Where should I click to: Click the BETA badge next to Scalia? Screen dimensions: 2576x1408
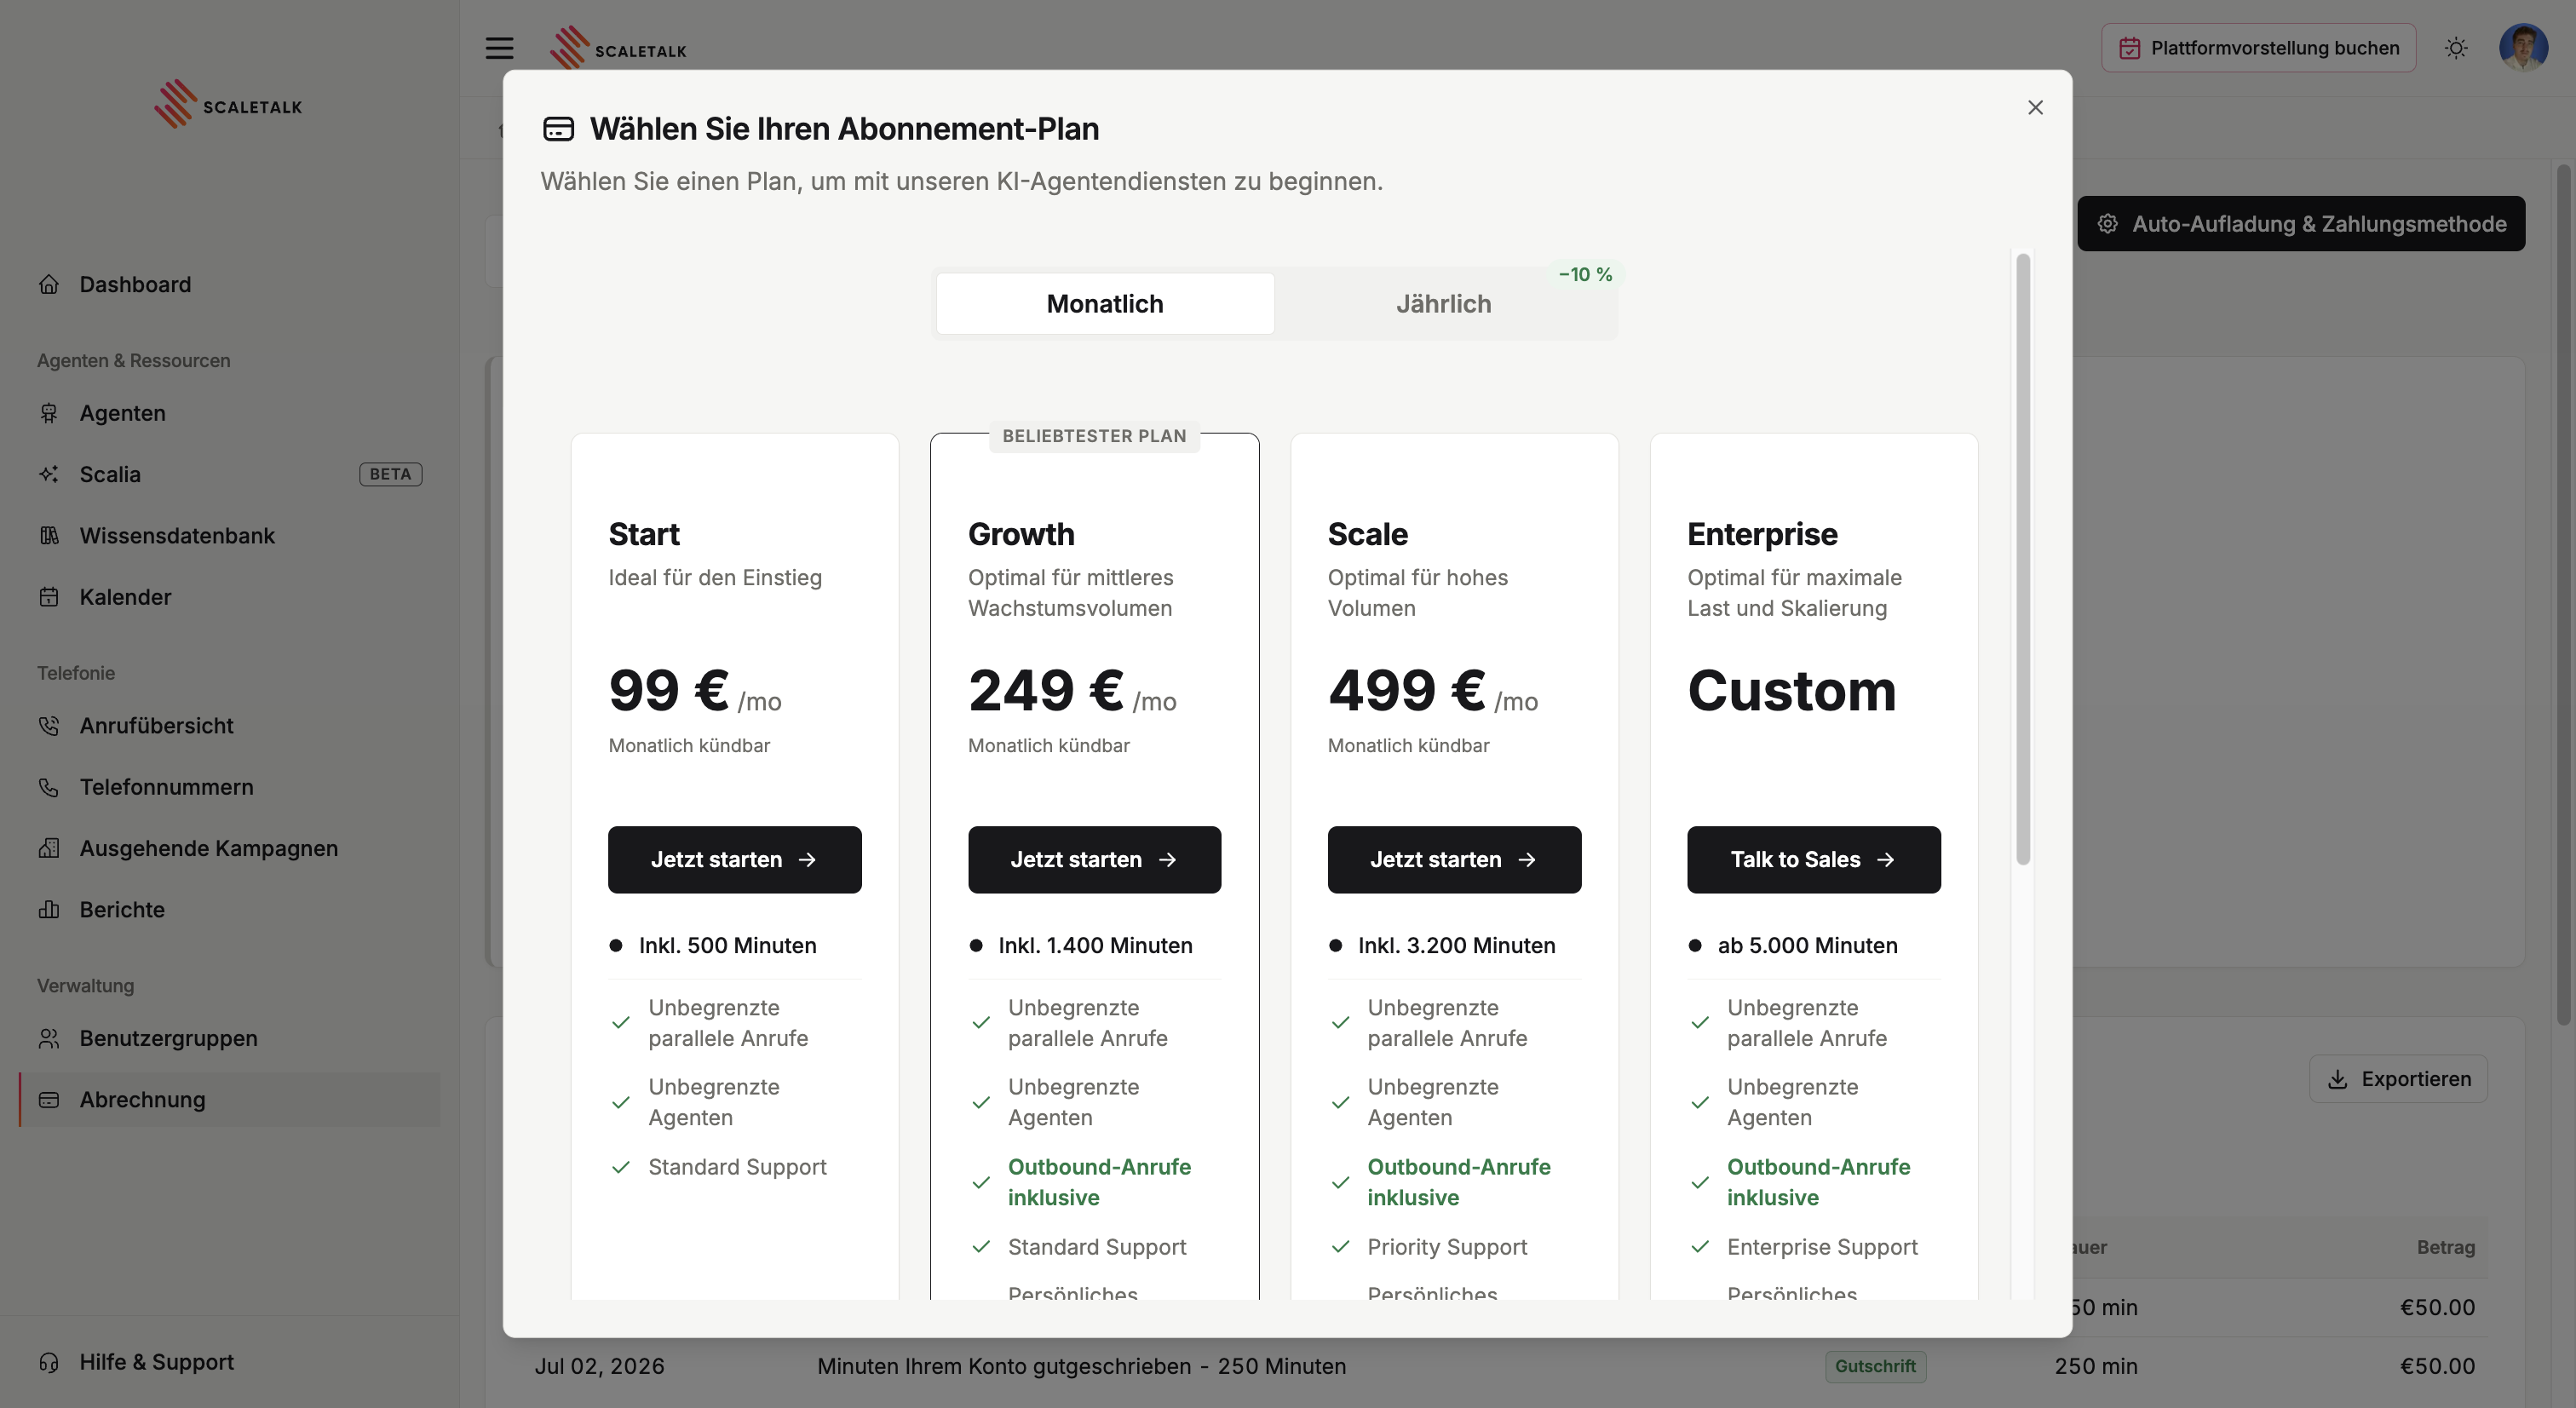pyautogui.click(x=390, y=474)
